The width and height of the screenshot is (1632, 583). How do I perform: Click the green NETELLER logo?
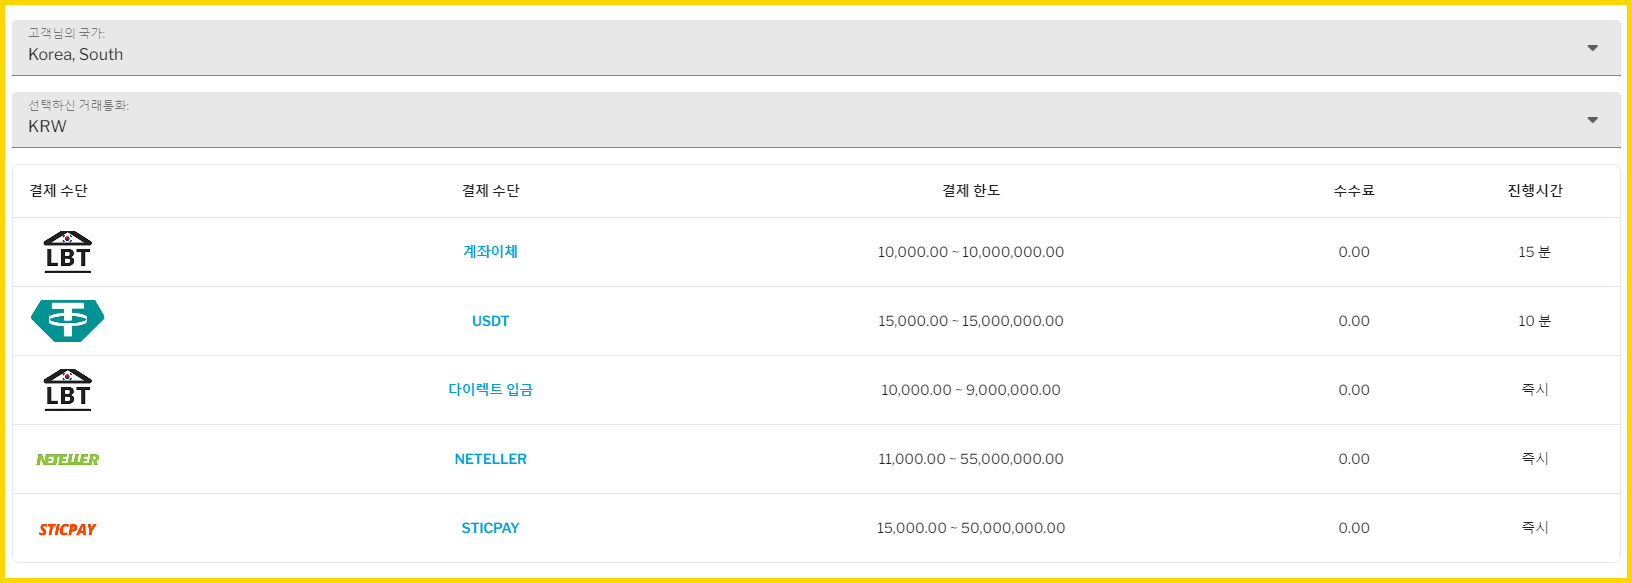(x=68, y=460)
